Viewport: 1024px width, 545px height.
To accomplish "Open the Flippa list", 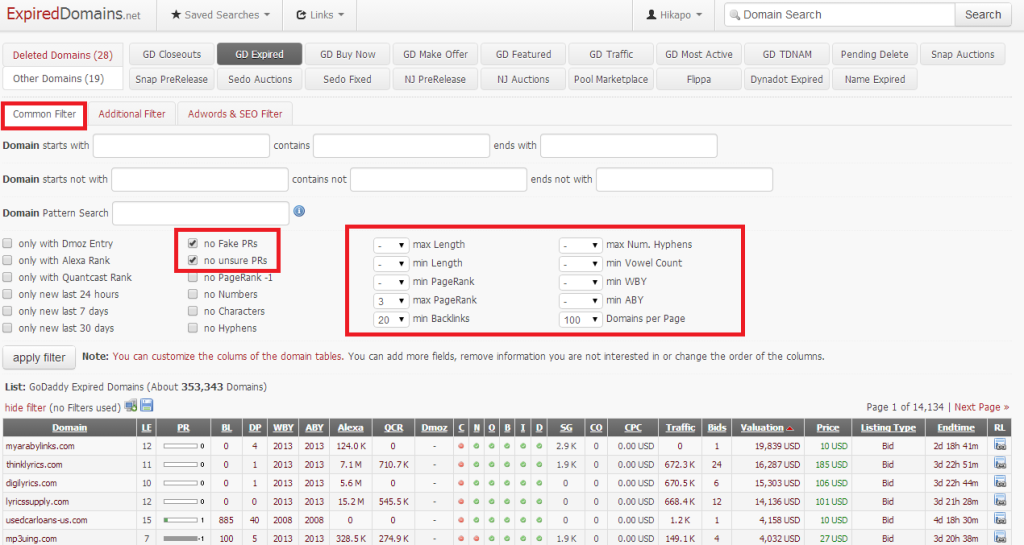I will (699, 79).
